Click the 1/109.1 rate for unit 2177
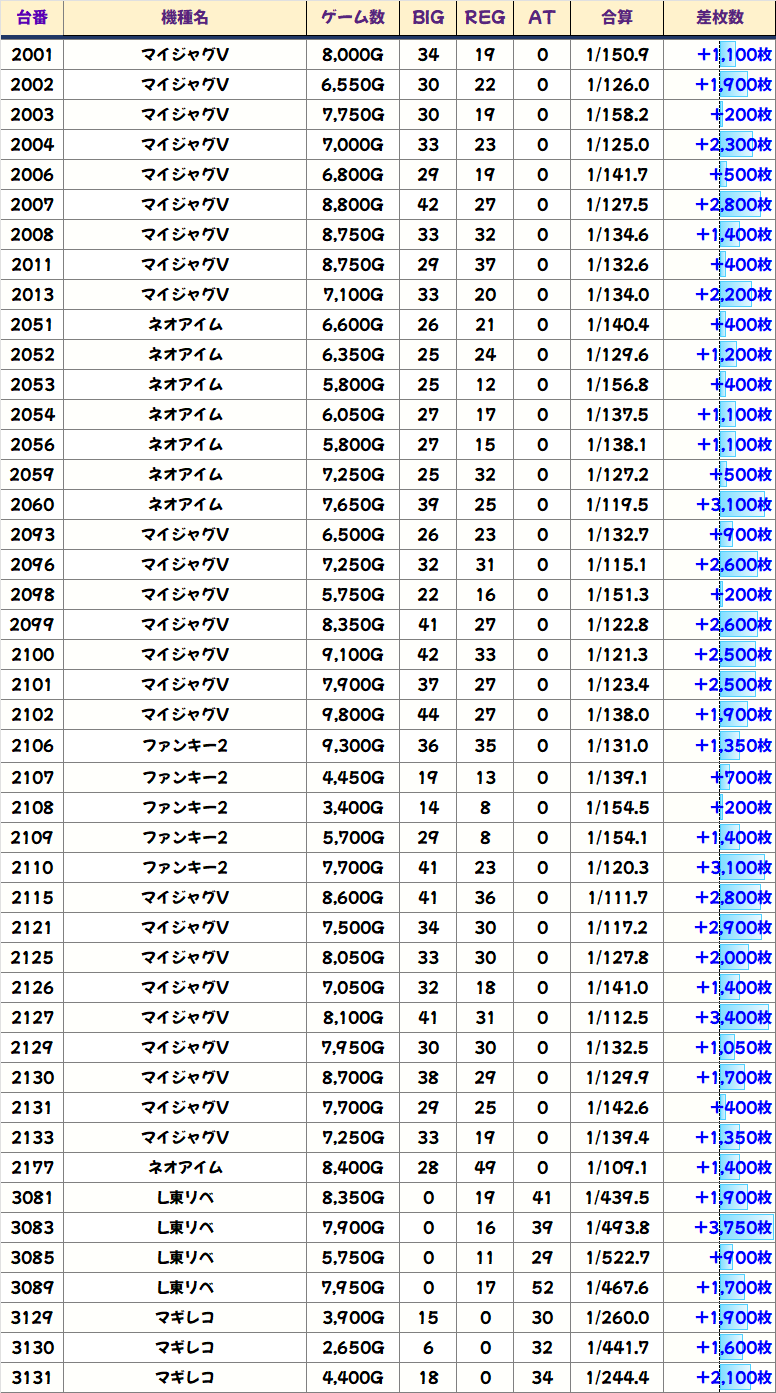 pyautogui.click(x=617, y=1167)
